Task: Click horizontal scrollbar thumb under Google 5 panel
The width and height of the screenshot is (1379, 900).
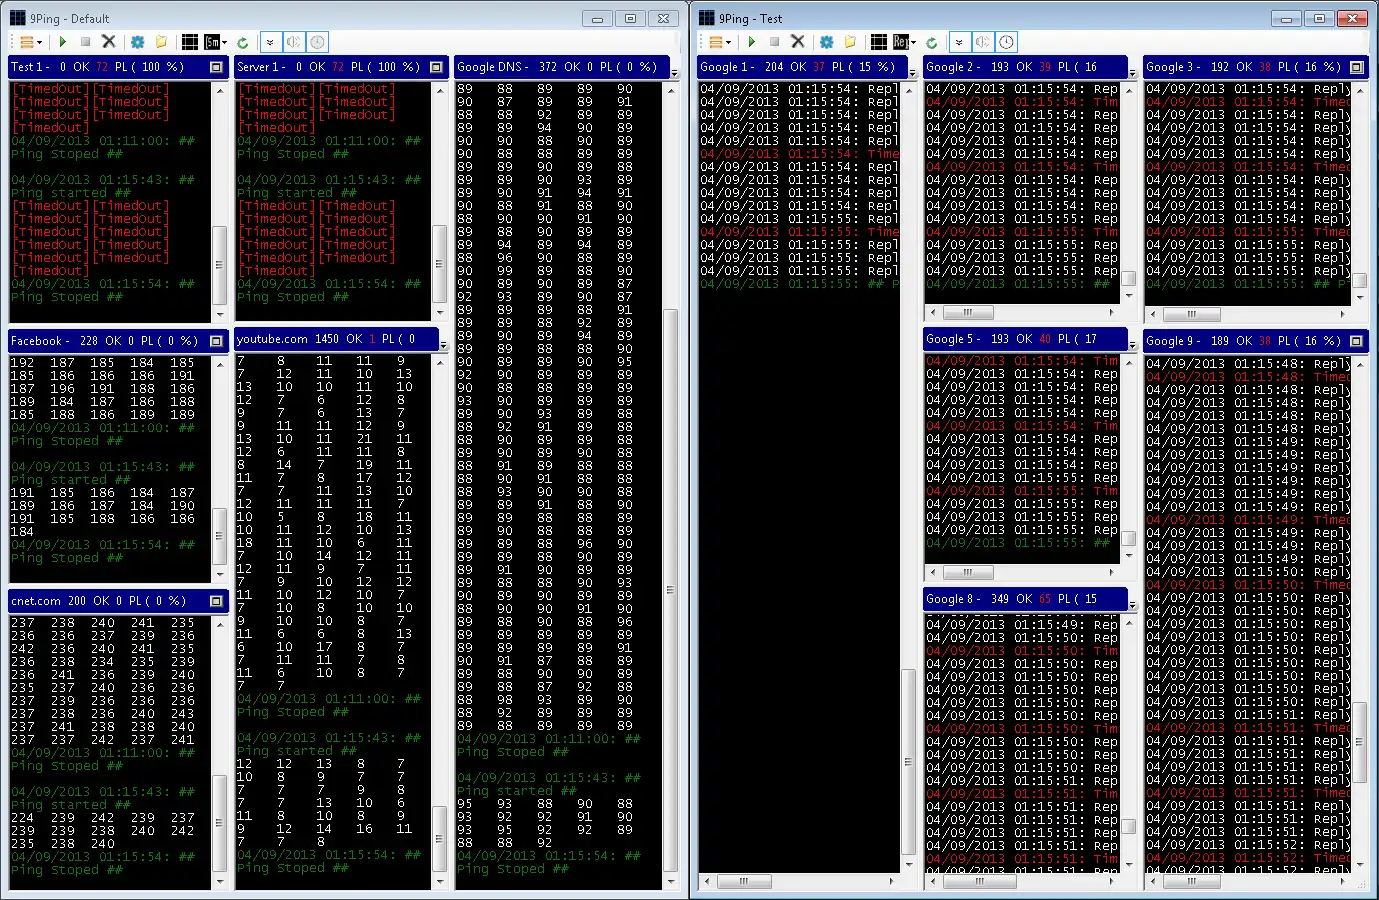Action: point(968,572)
